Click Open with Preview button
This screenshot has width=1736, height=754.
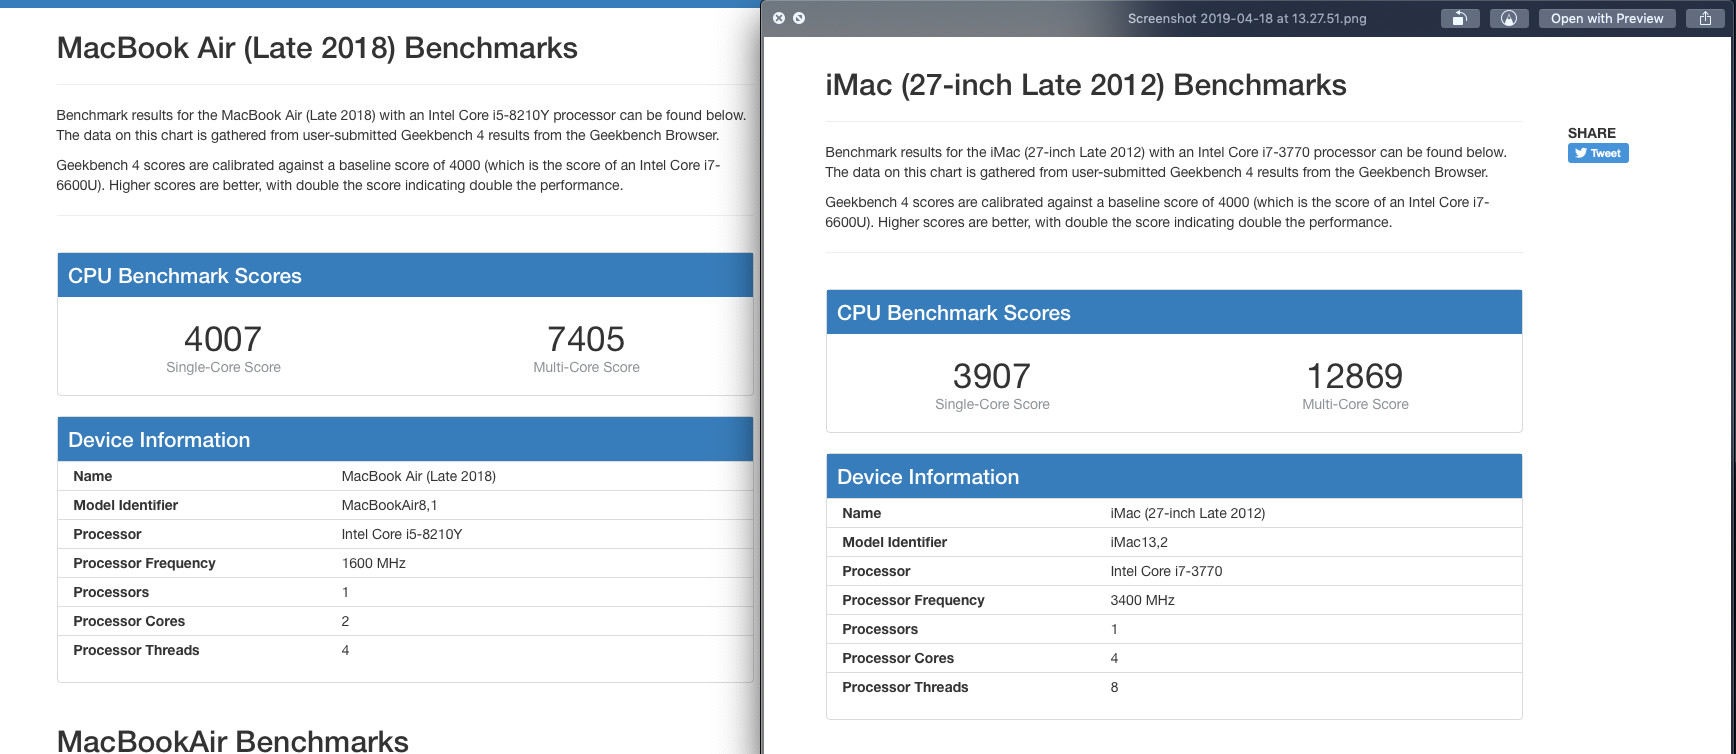coord(1607,18)
